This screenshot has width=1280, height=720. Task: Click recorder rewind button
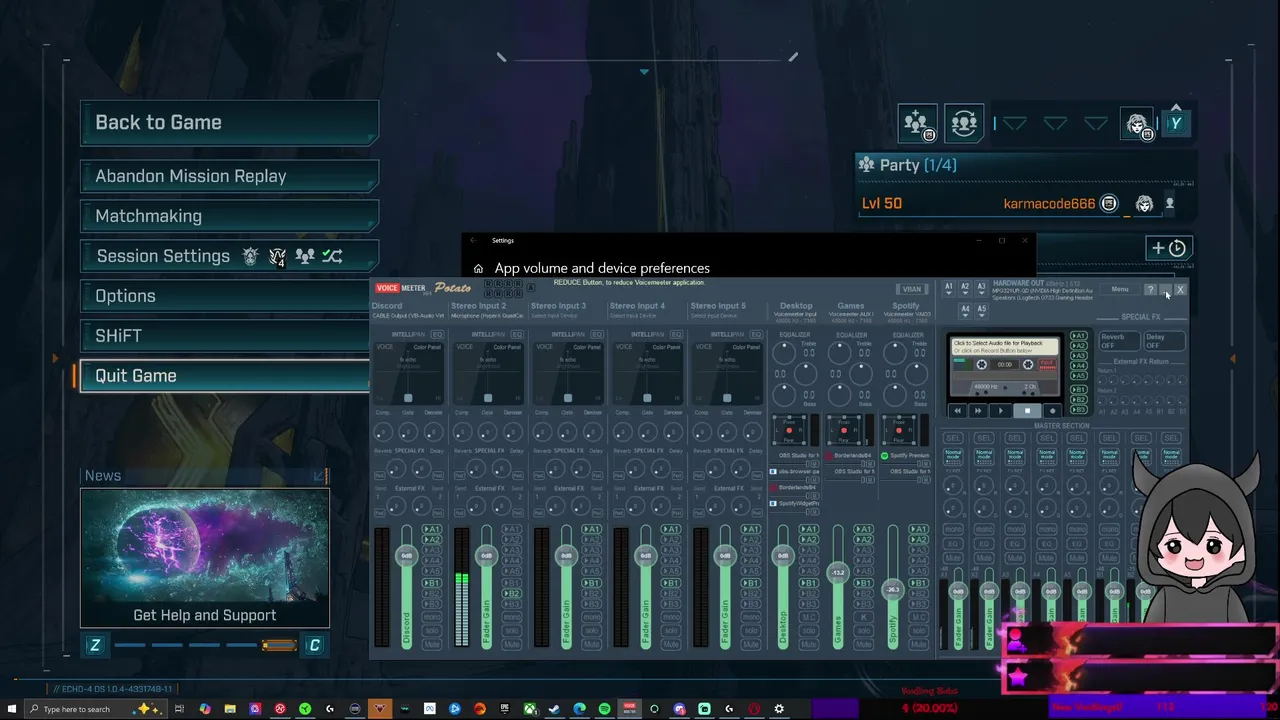957,411
